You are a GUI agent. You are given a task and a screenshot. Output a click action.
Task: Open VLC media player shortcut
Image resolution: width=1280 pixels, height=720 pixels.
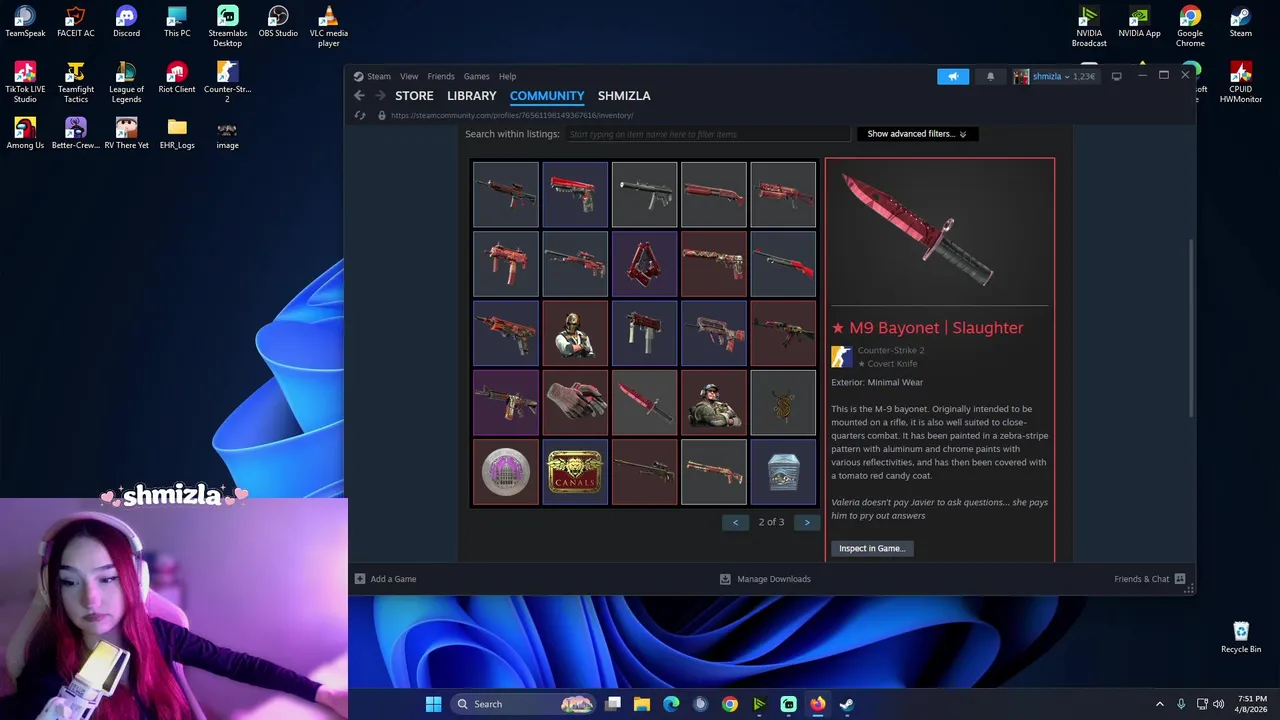click(328, 27)
